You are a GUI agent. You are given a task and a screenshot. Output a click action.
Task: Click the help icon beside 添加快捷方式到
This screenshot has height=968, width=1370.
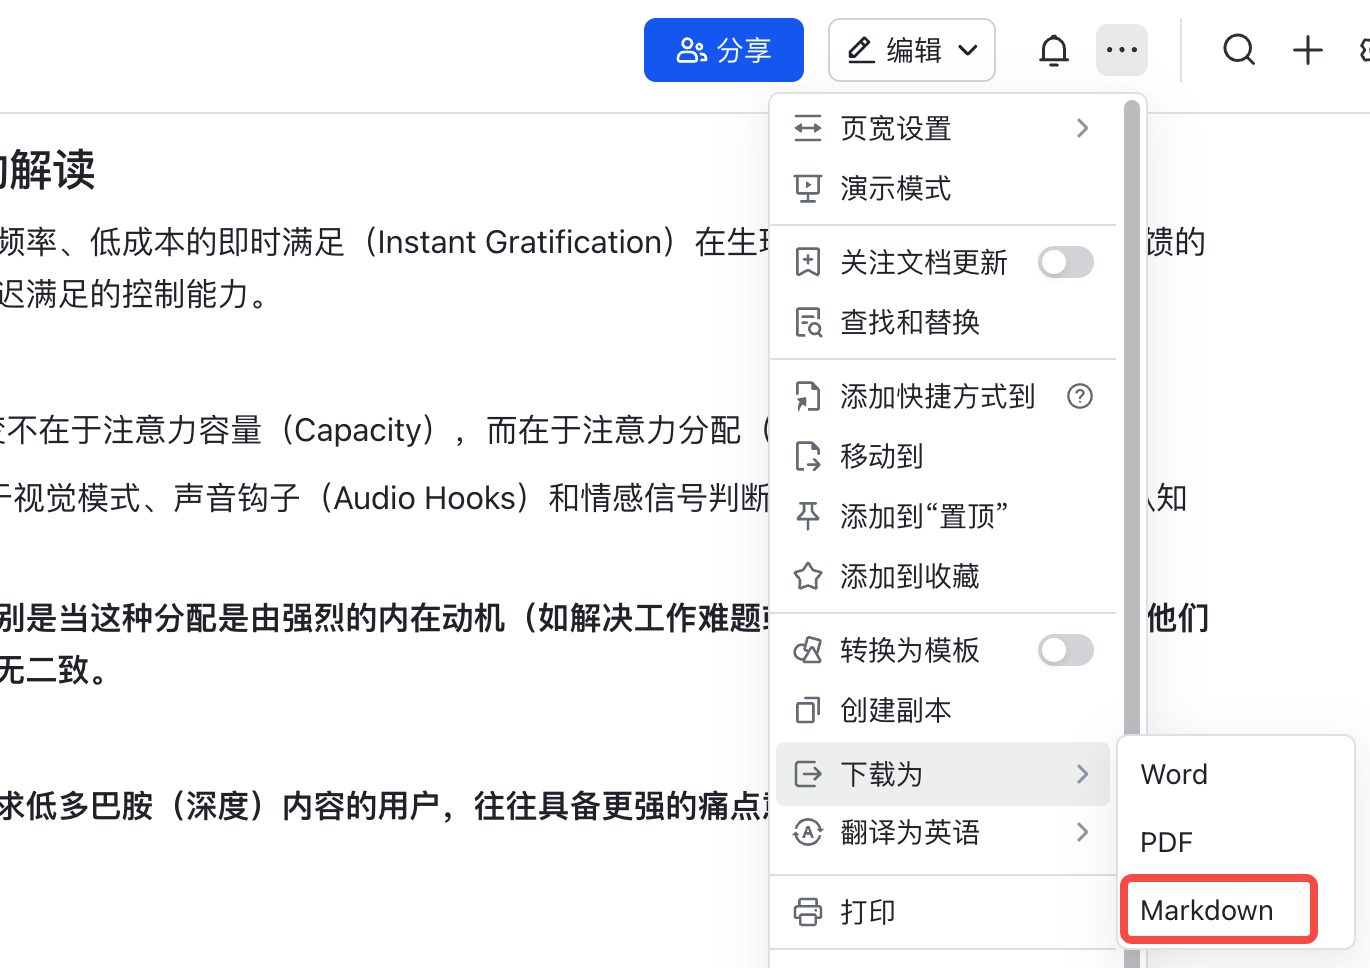click(x=1080, y=396)
